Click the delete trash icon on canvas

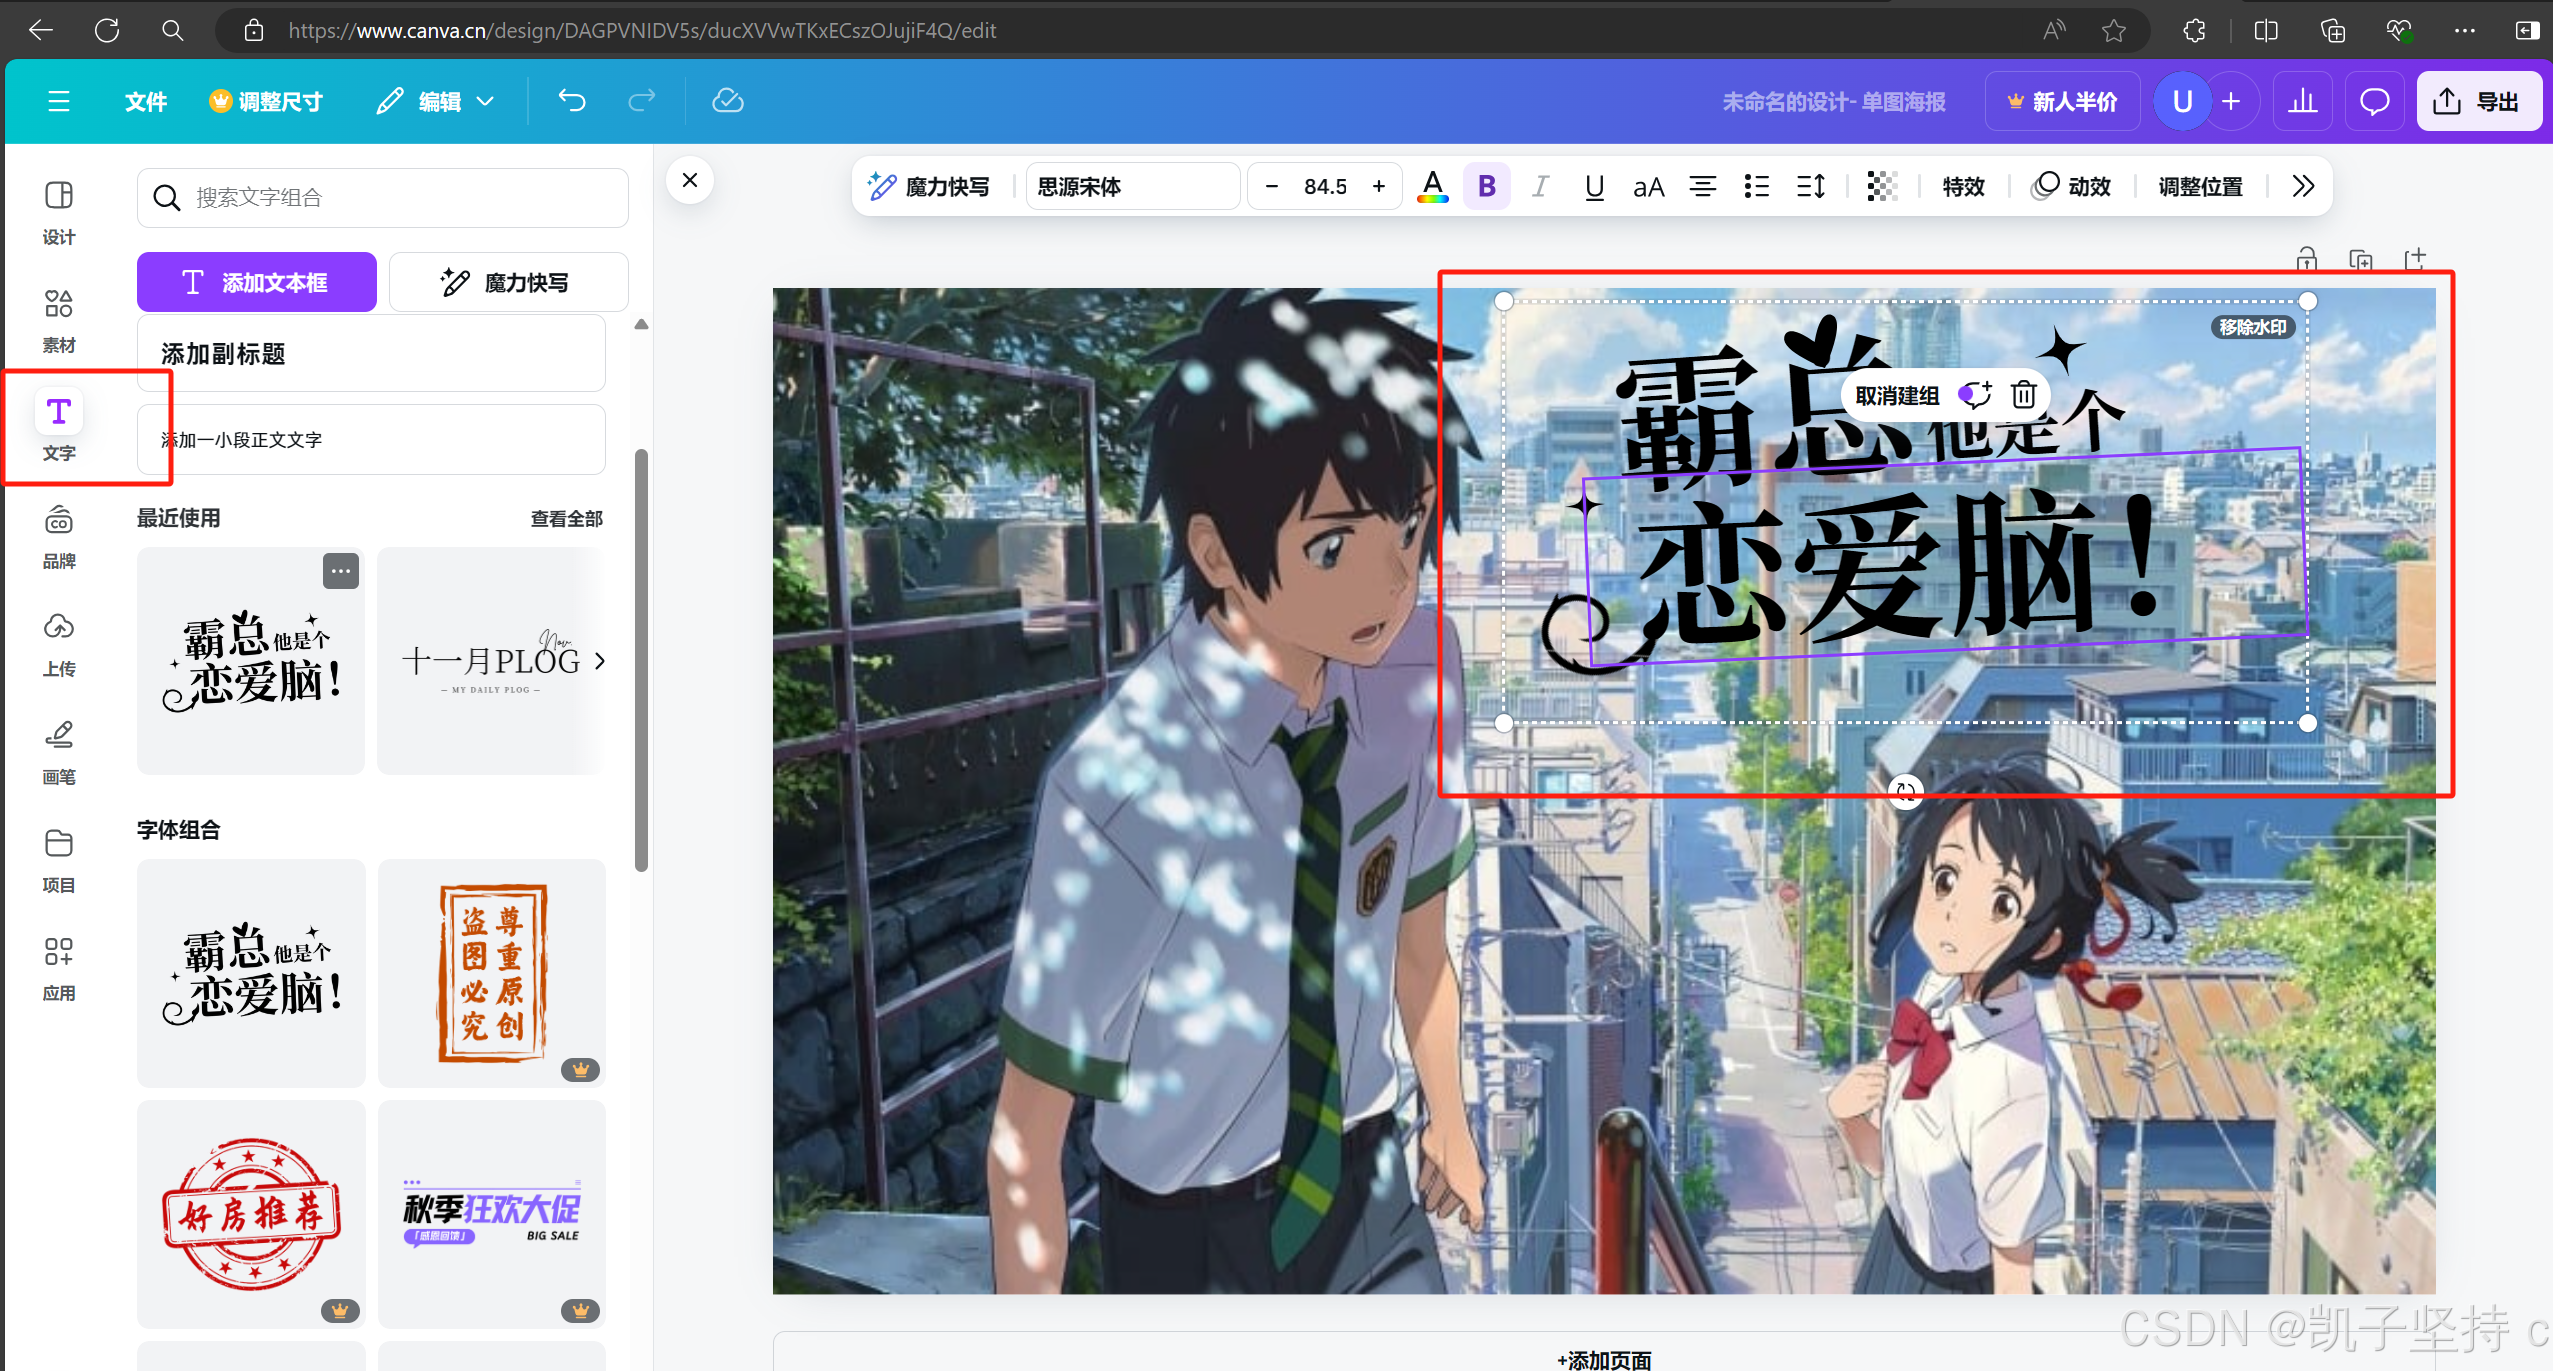(2023, 395)
